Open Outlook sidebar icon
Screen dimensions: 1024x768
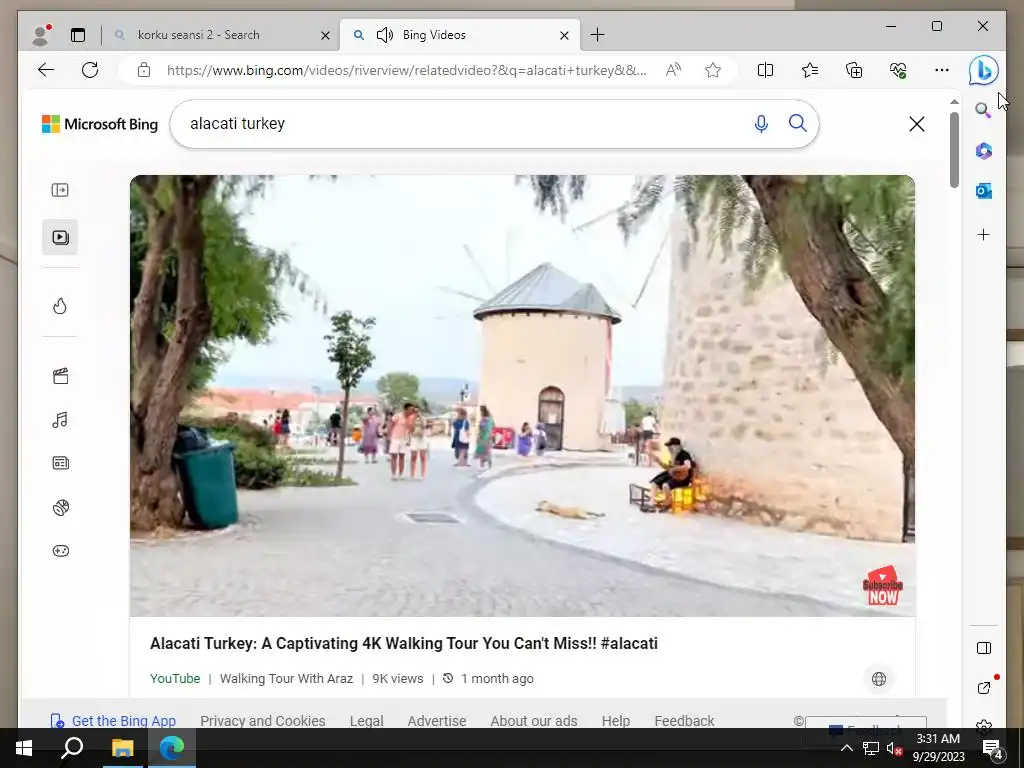tap(983, 191)
